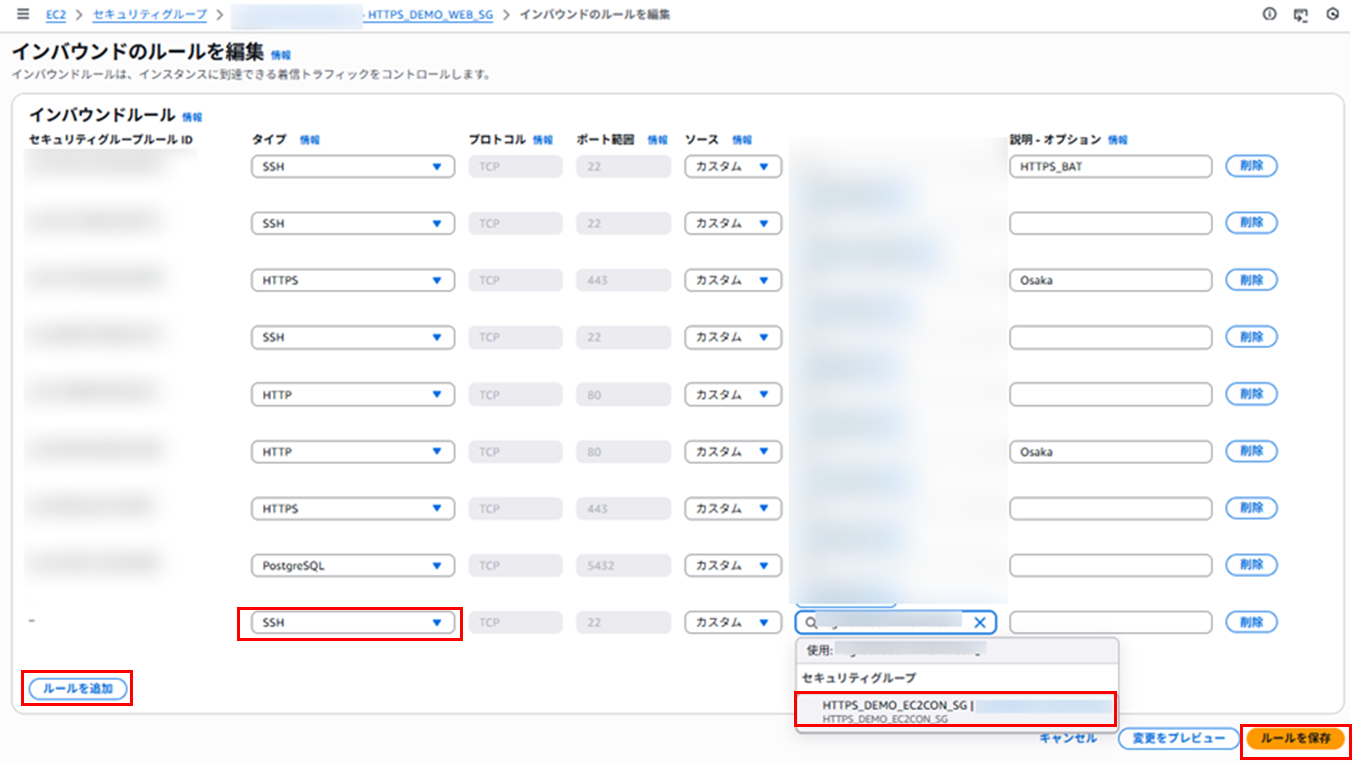This screenshot has height=764, width=1352.
Task: Open カスタム source dropdown in HTTPS_BAT row
Action: tap(733, 167)
